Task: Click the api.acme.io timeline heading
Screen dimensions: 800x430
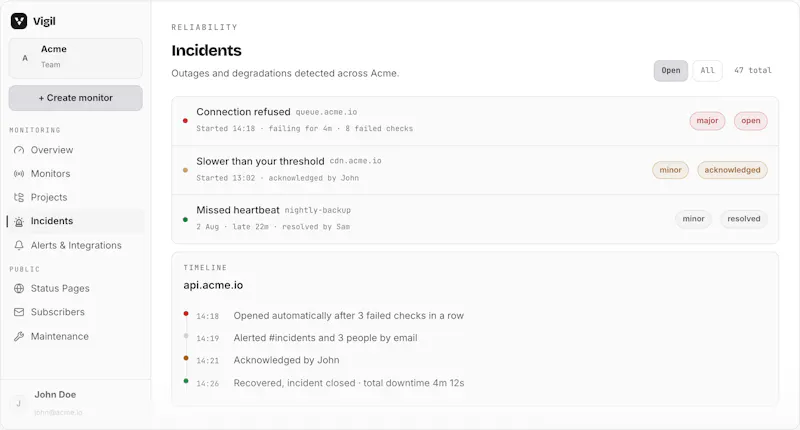Action: click(x=213, y=285)
